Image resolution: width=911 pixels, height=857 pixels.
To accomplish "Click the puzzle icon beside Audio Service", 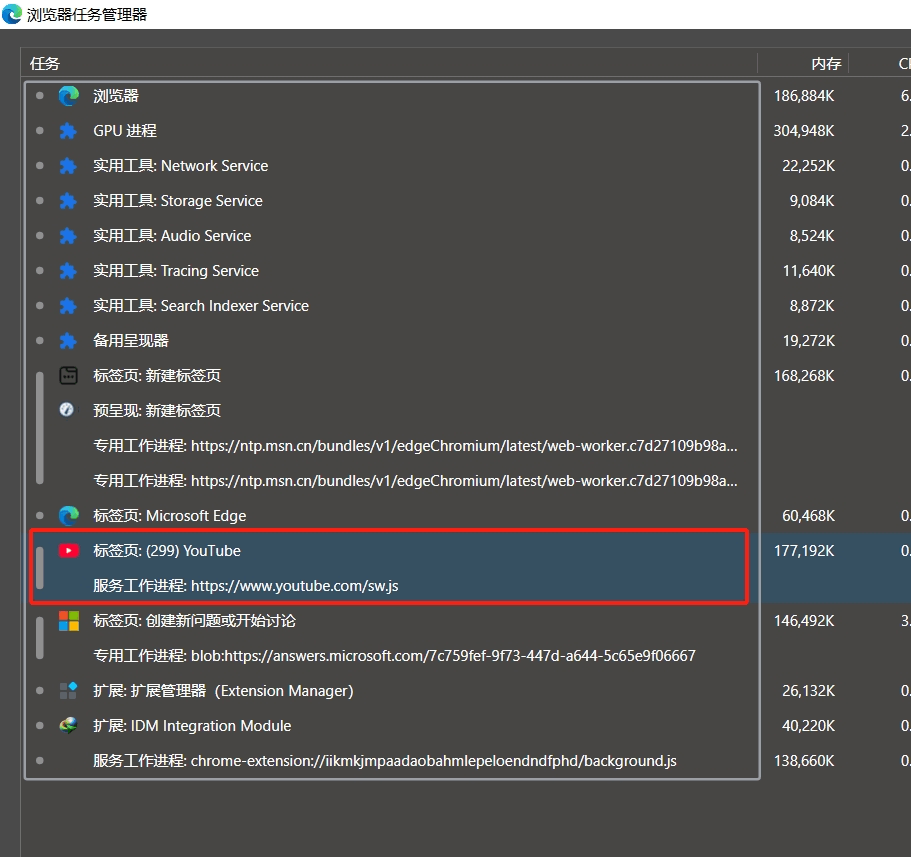I will 68,236.
